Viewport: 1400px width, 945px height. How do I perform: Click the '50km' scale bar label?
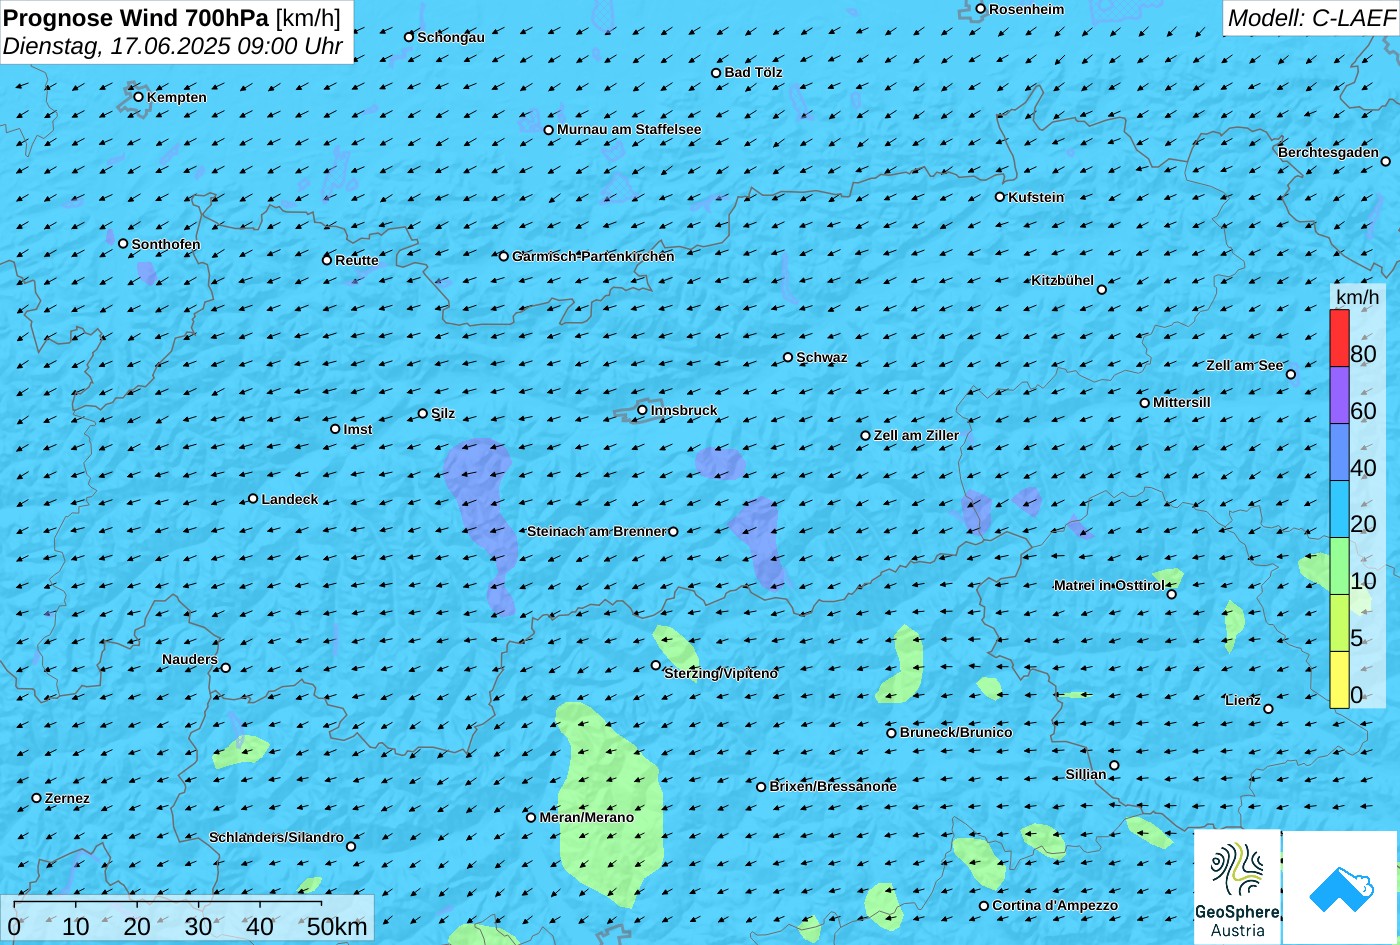337,926
